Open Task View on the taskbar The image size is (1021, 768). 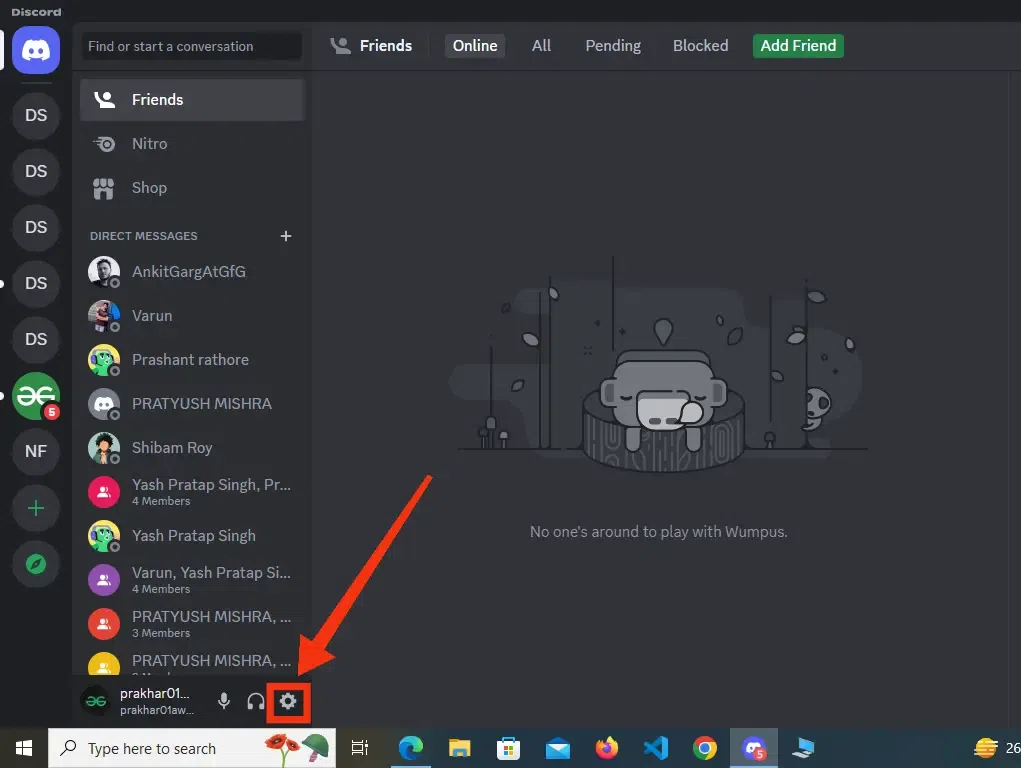(359, 748)
